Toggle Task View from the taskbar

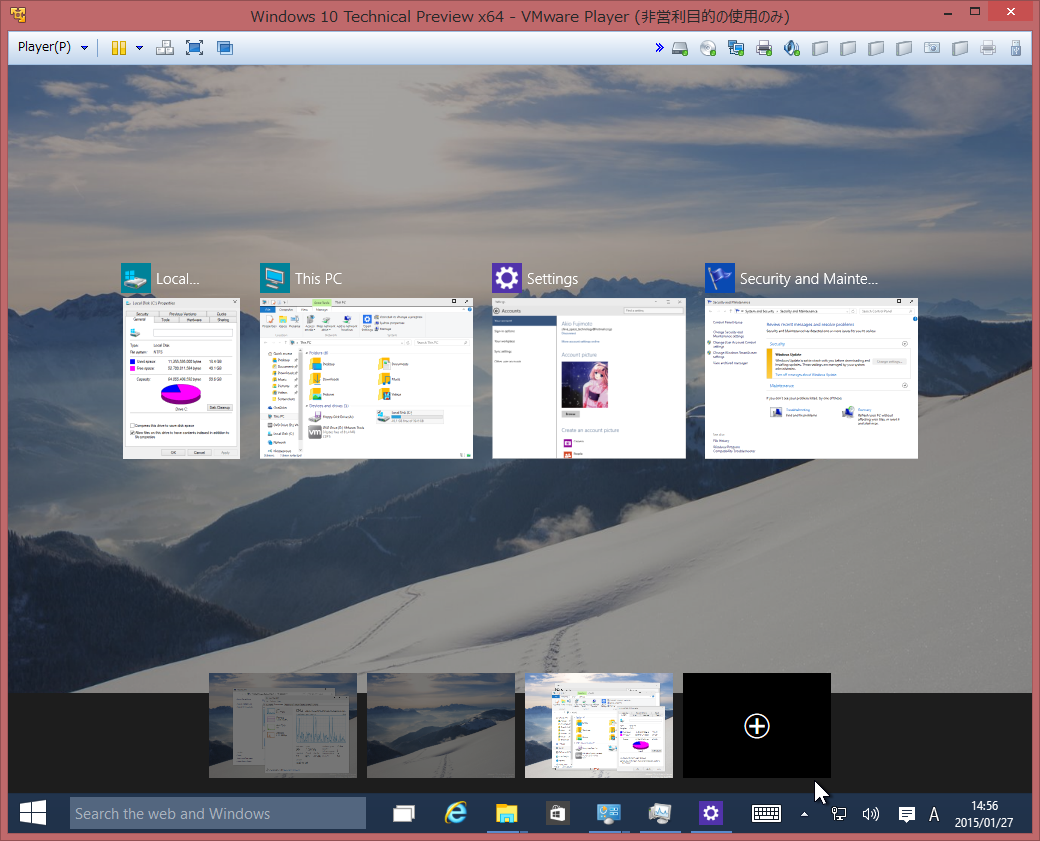click(403, 813)
